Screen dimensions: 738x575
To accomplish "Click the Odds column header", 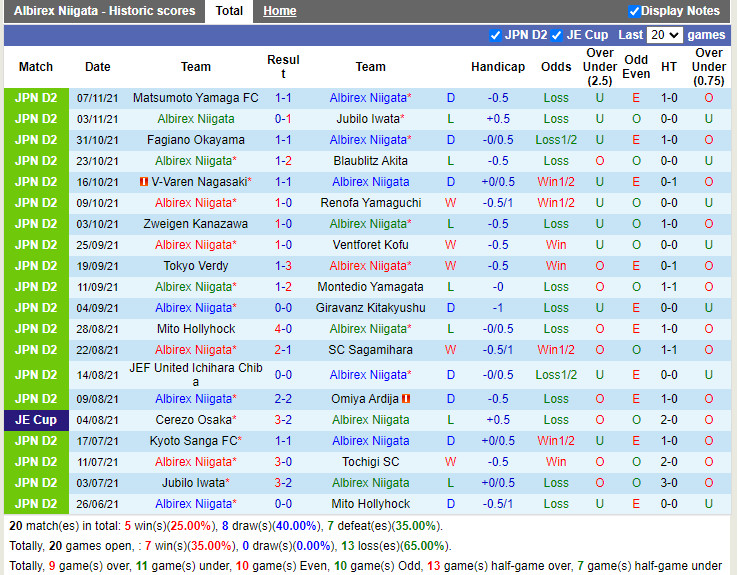I will point(556,67).
